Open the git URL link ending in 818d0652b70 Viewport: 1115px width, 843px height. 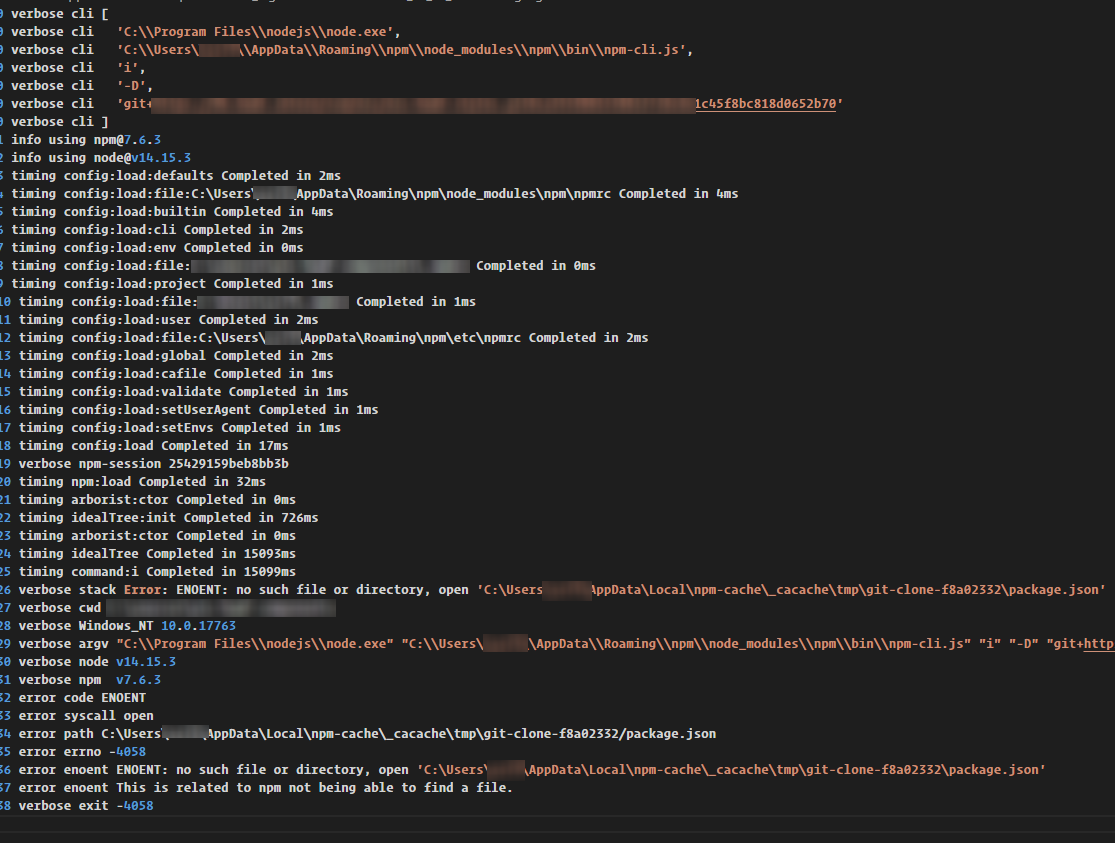[x=765, y=104]
